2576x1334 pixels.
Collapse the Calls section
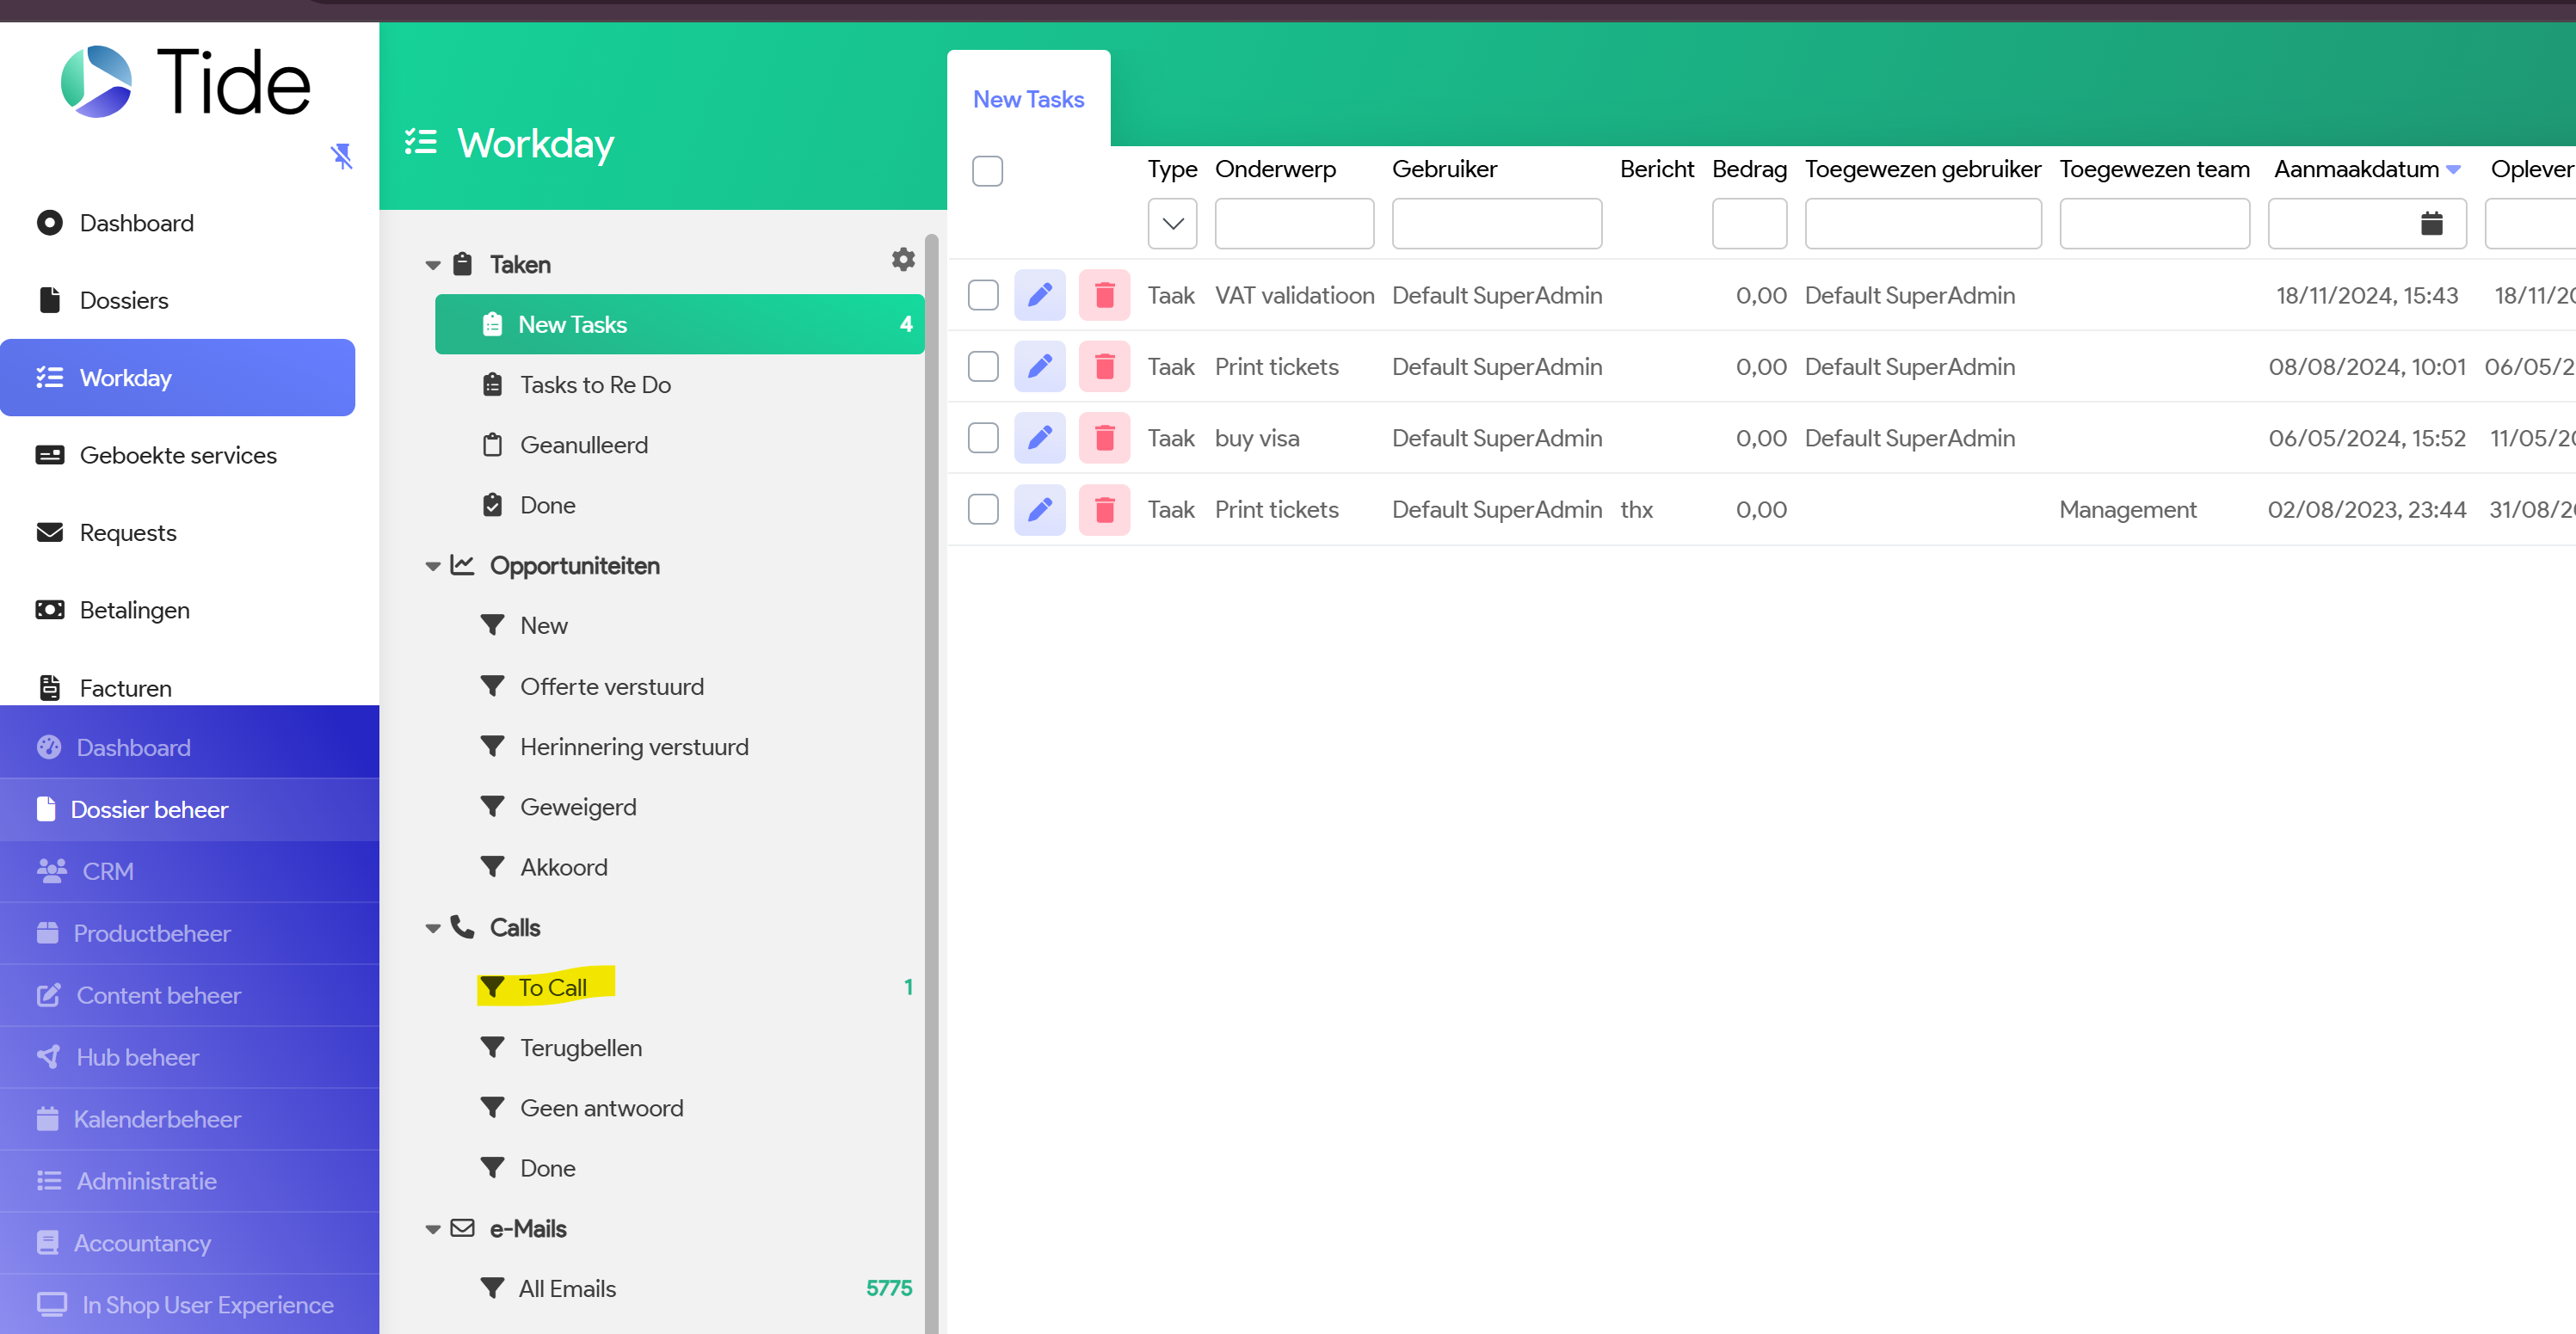click(x=433, y=928)
